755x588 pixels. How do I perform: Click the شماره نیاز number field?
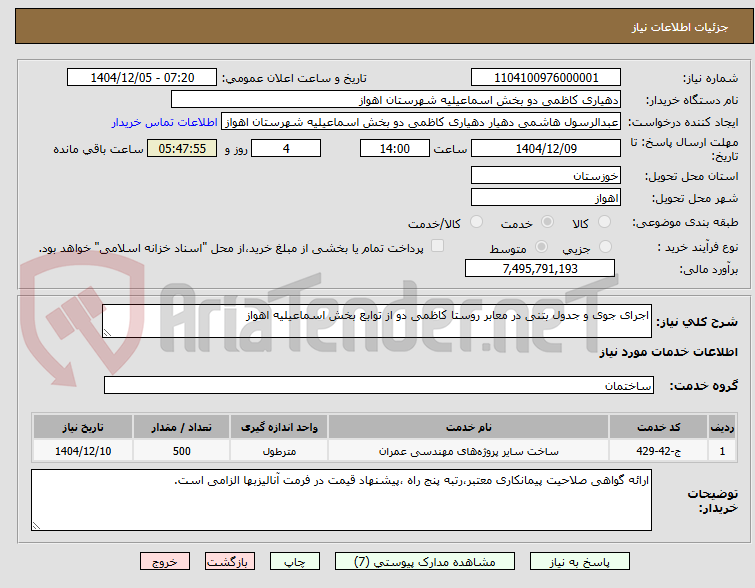click(546, 78)
